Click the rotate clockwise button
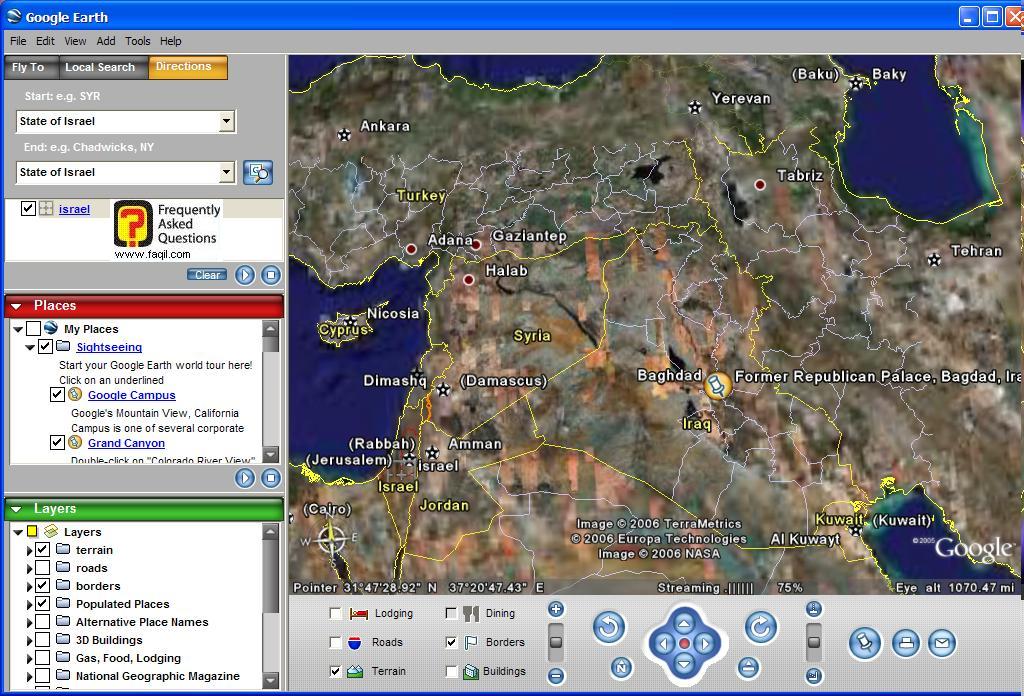 click(x=760, y=628)
